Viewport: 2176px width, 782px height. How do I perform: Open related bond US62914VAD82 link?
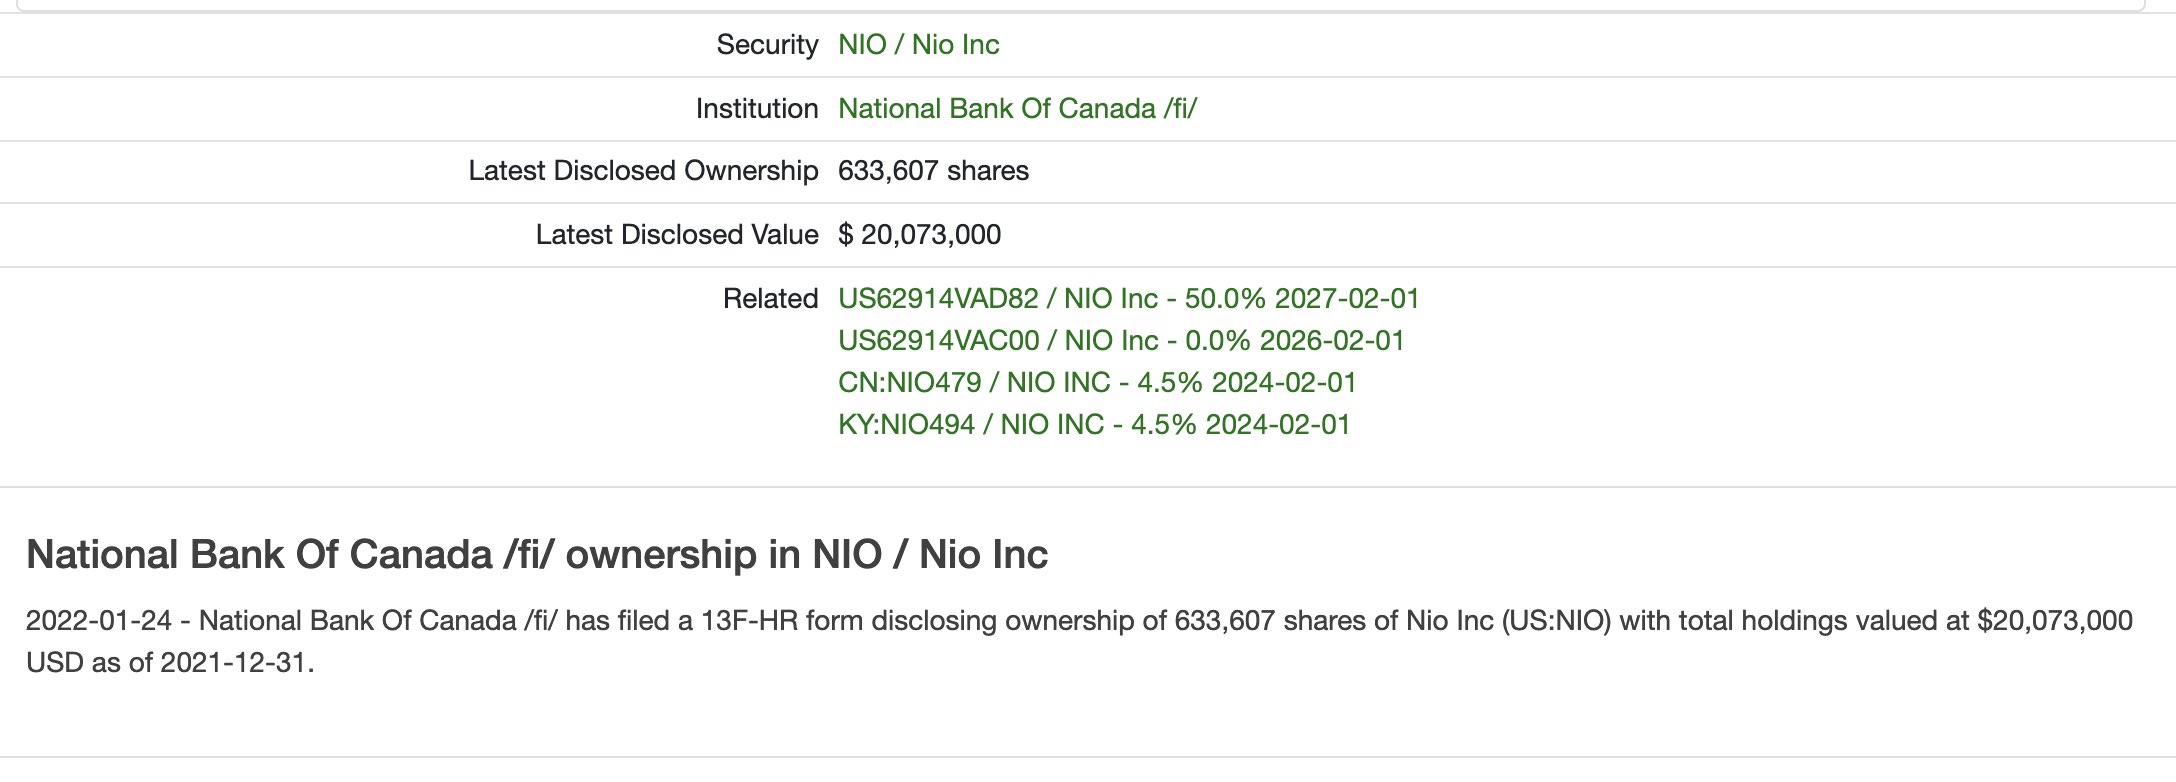tap(1128, 299)
